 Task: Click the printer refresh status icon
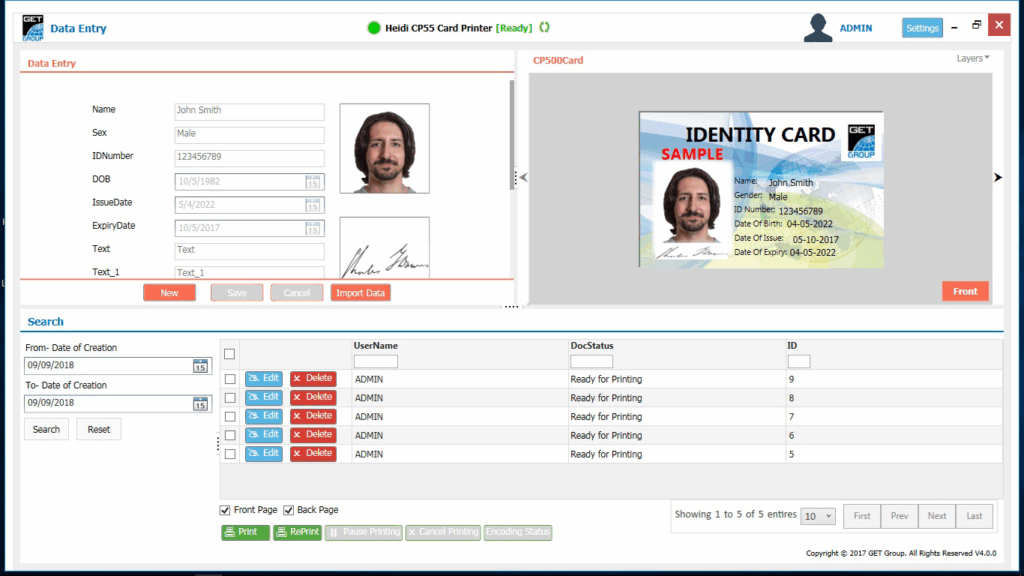click(545, 28)
